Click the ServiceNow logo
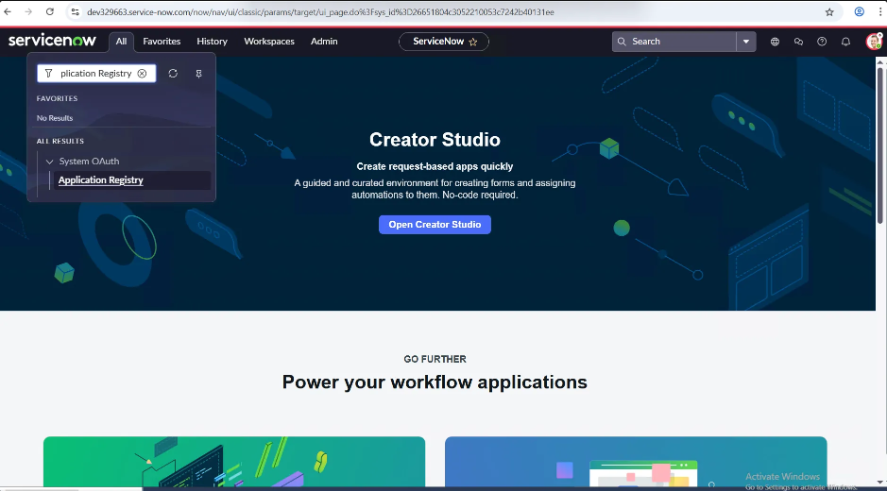This screenshot has width=887, height=491. tap(52, 41)
